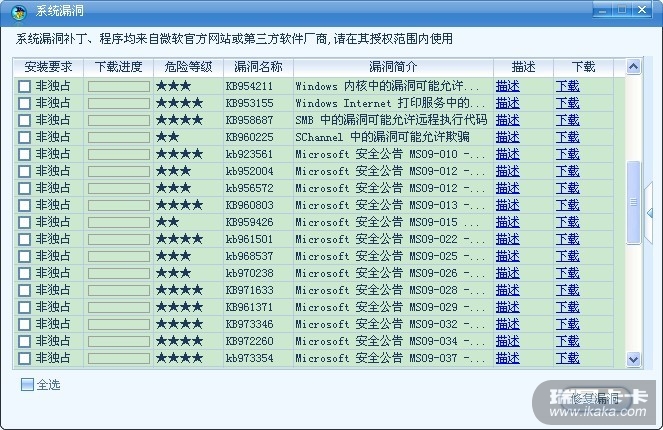
Task: Click the two-star rating of KB960225
Action: click(167, 137)
